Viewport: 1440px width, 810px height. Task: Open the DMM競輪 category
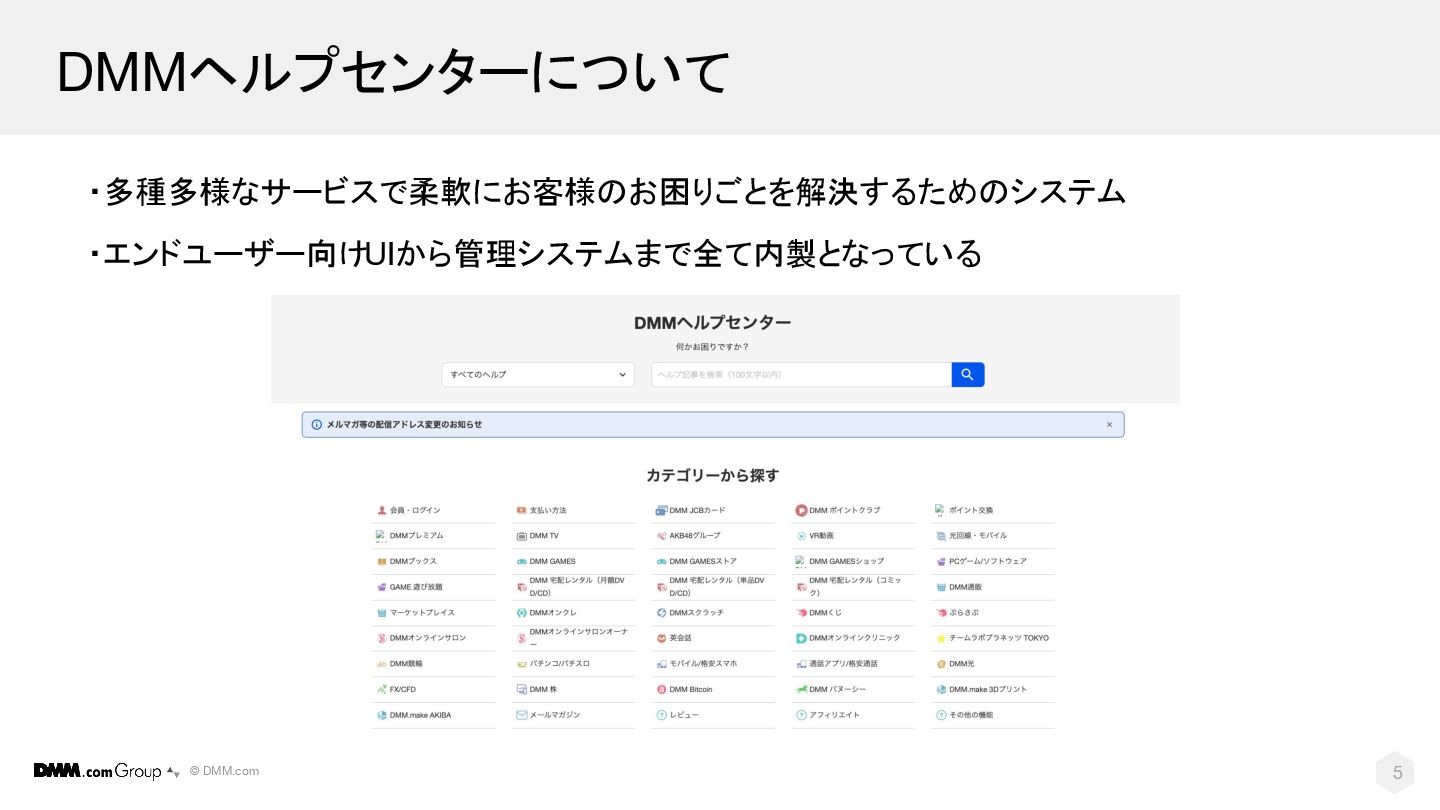(433, 663)
